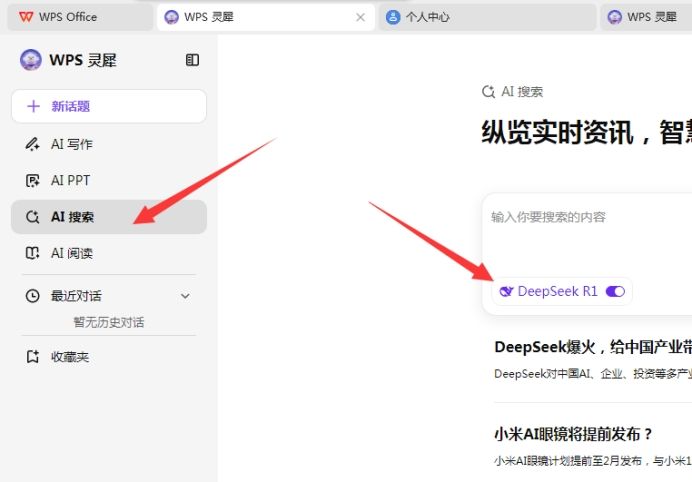Expand the 最近对话 chevron
This screenshot has width=692, height=482.
coord(185,296)
